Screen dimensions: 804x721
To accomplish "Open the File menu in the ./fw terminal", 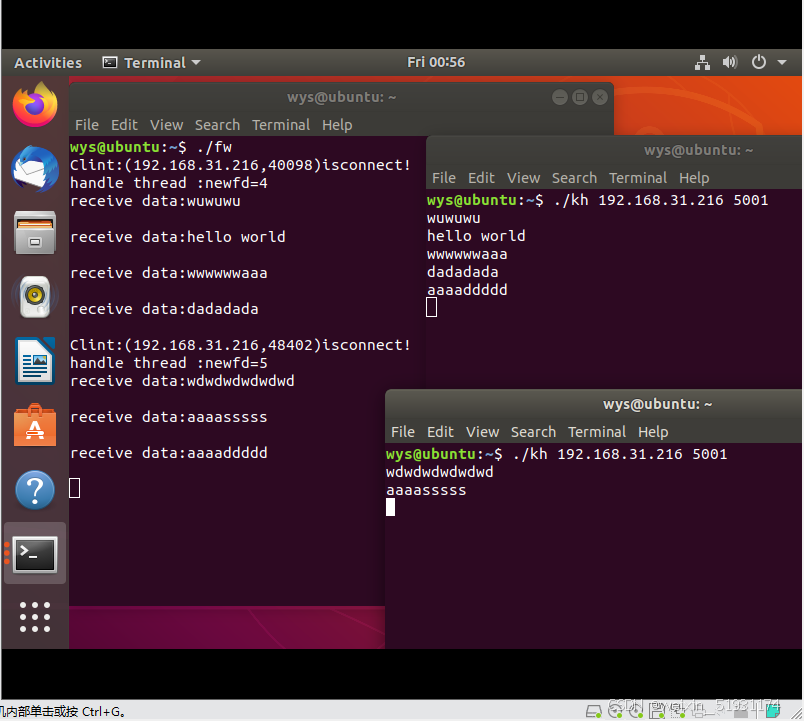I will tap(86, 124).
